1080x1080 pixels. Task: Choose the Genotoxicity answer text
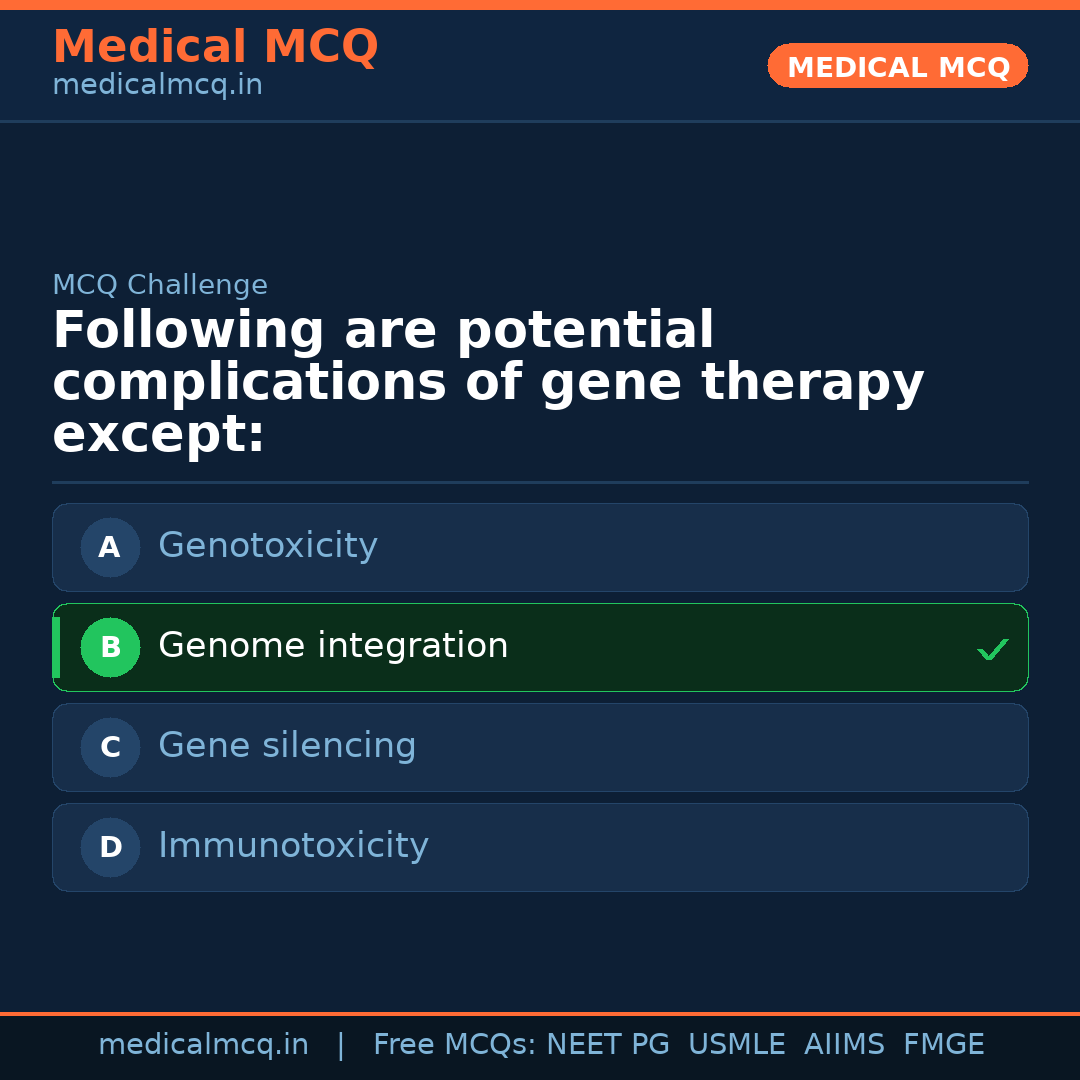(x=268, y=546)
